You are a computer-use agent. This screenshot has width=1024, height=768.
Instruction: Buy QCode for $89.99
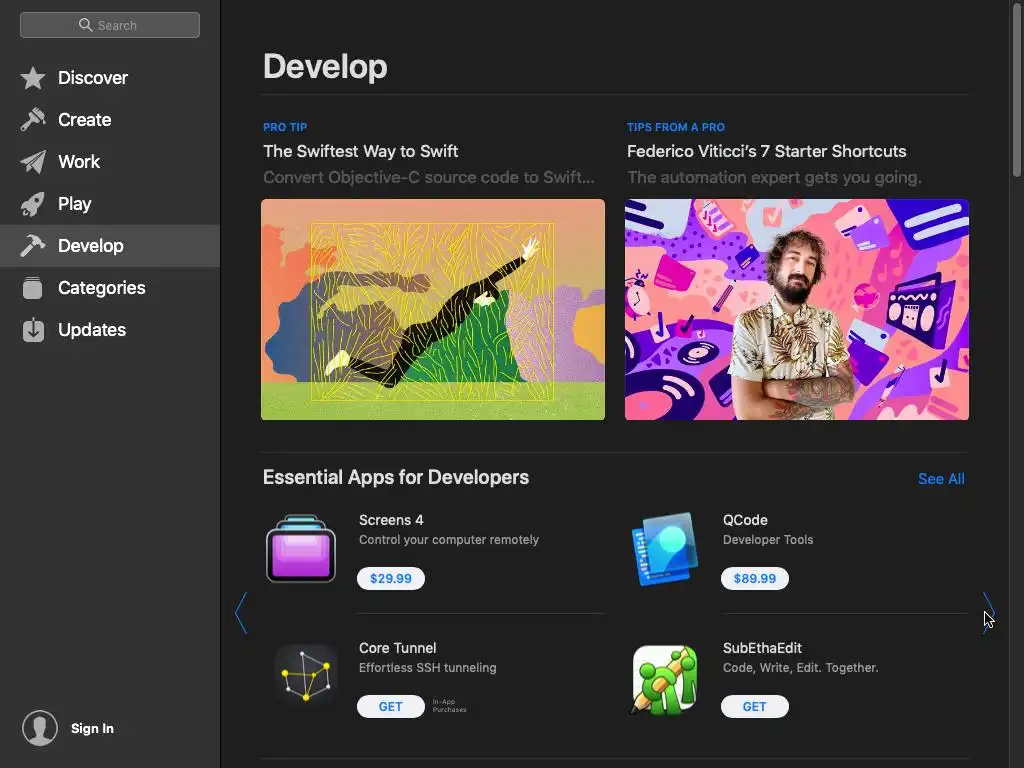[x=754, y=579]
